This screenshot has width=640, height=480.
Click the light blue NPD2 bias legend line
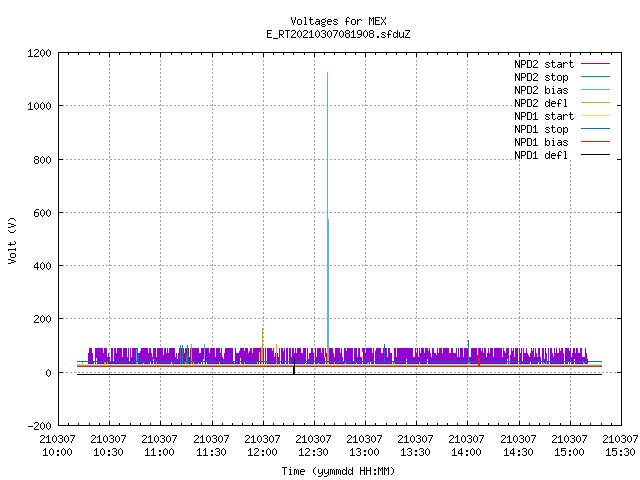[x=595, y=90]
